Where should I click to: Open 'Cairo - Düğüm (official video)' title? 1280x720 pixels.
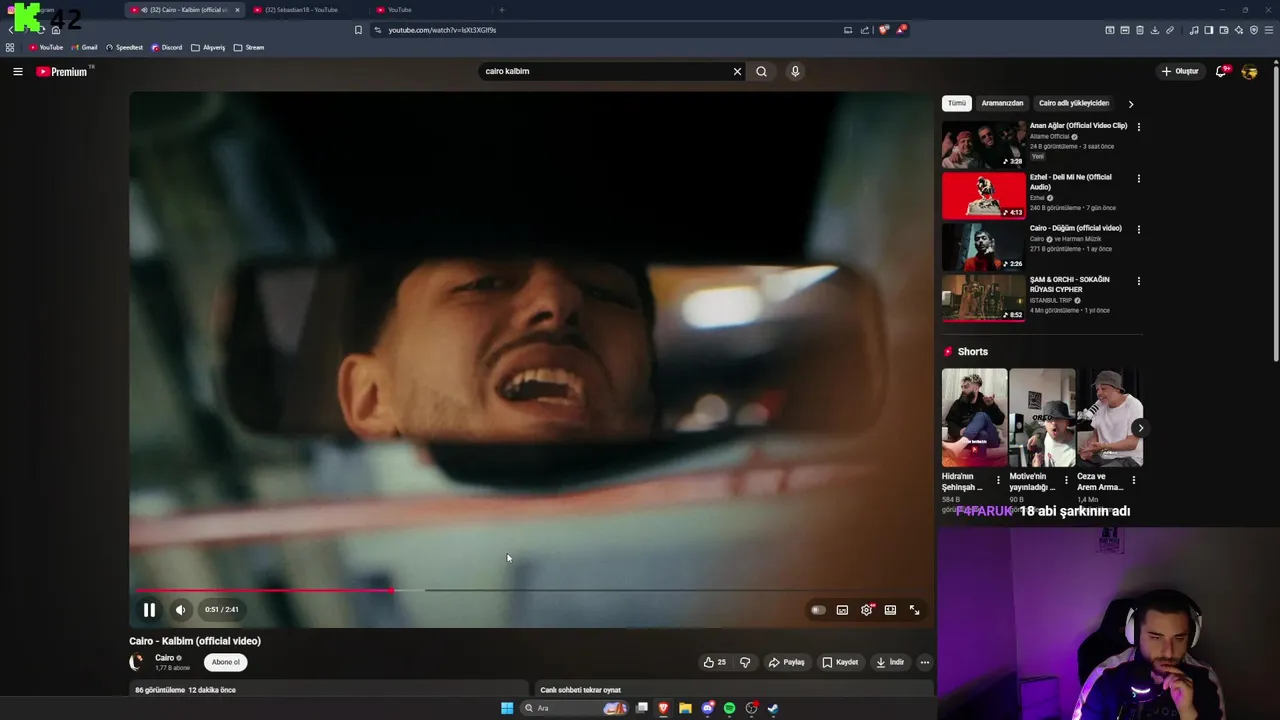pyautogui.click(x=1076, y=228)
